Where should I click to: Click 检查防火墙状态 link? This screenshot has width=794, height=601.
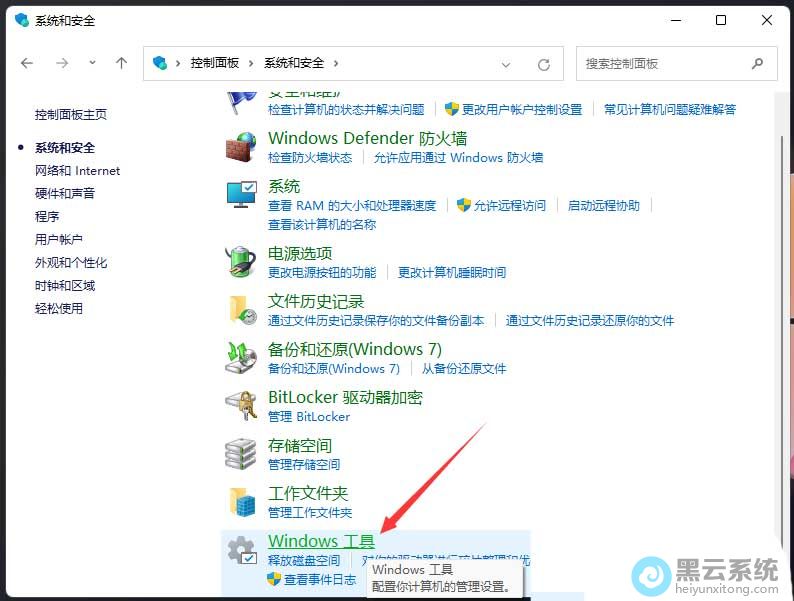[x=310, y=158]
